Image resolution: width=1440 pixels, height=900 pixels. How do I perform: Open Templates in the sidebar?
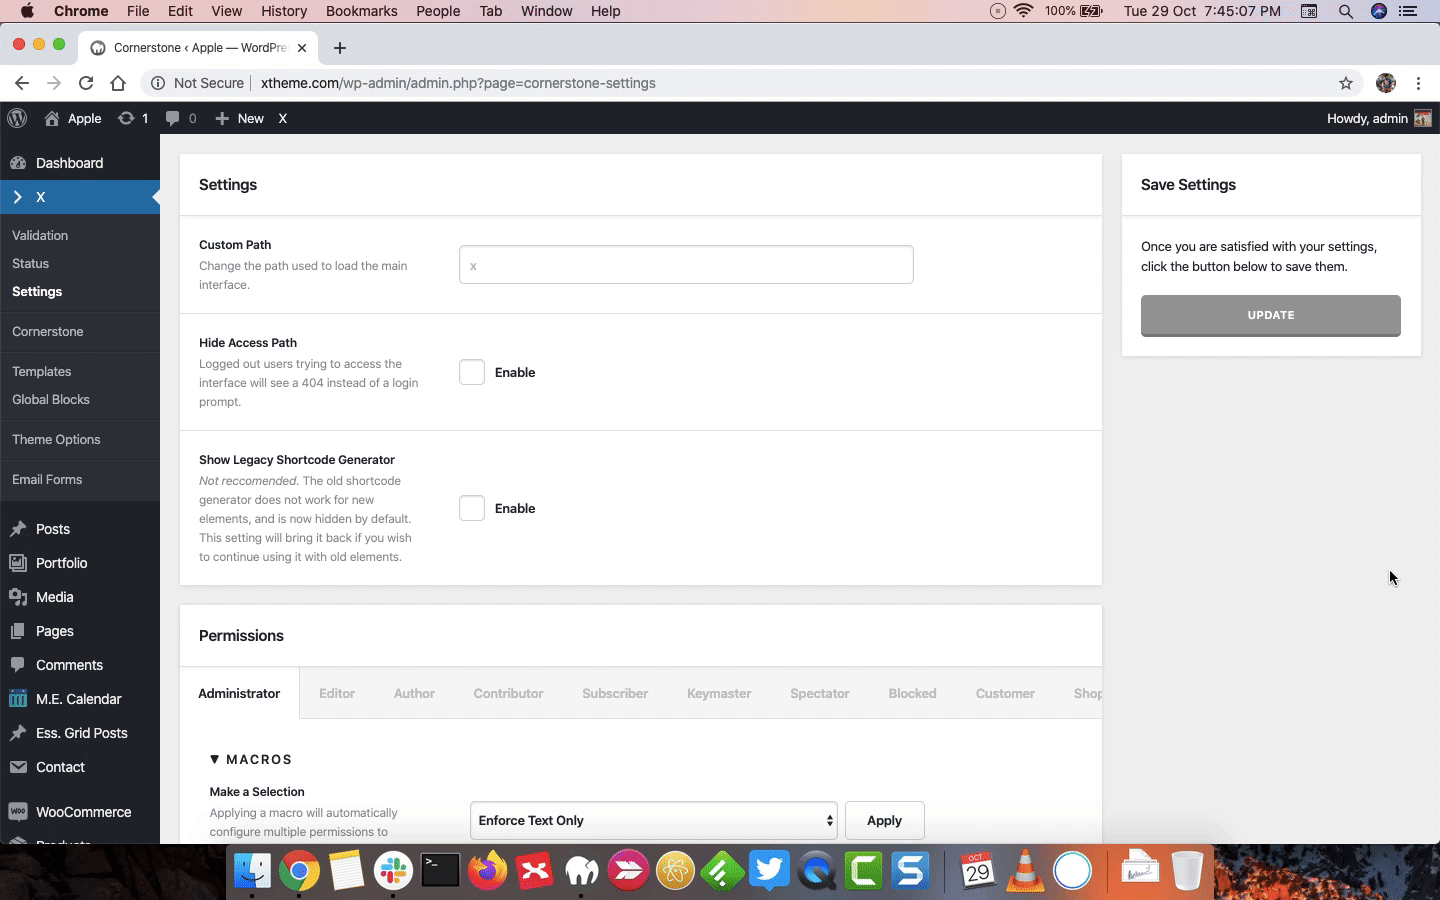tap(42, 371)
